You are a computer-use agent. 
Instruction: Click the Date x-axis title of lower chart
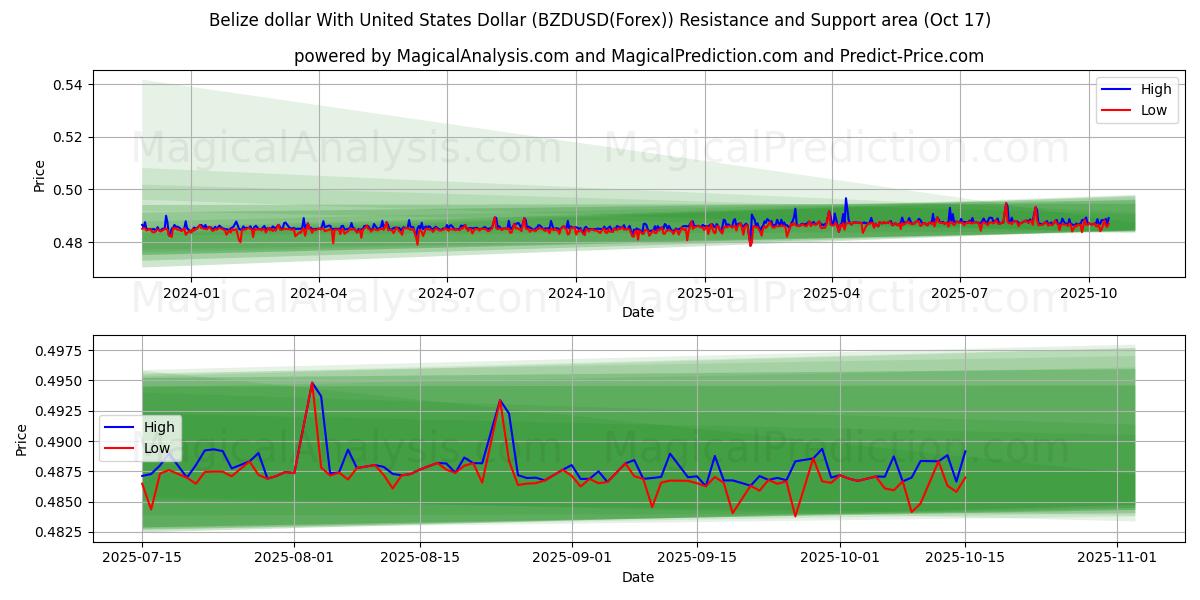(x=638, y=577)
